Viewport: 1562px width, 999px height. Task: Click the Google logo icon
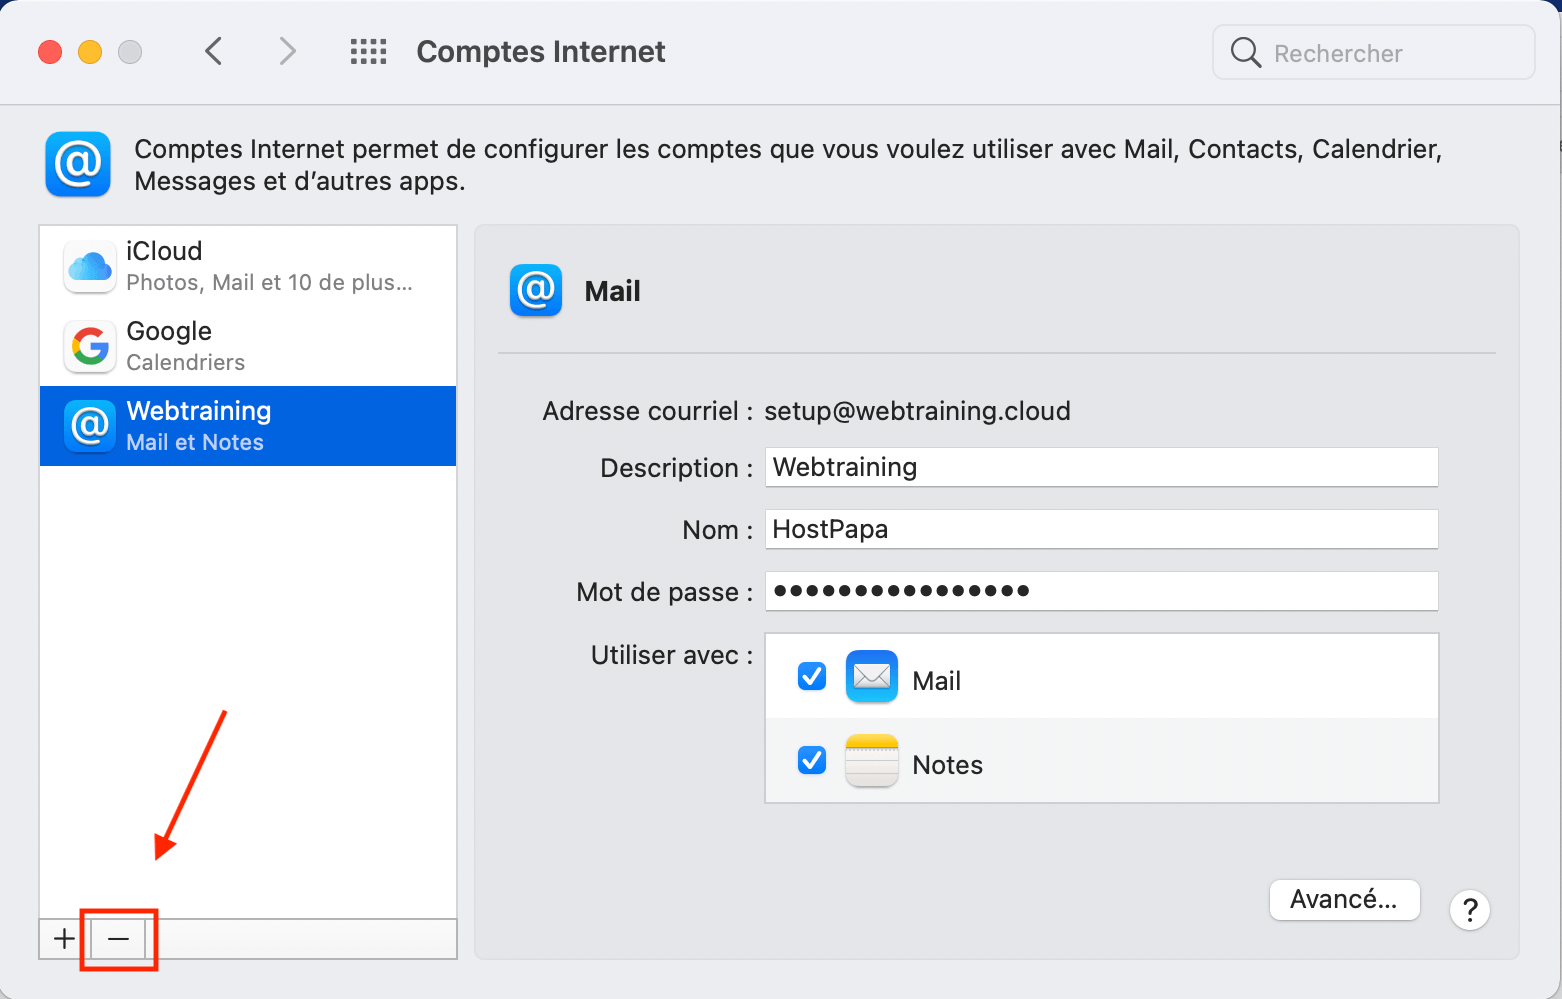[x=90, y=346]
